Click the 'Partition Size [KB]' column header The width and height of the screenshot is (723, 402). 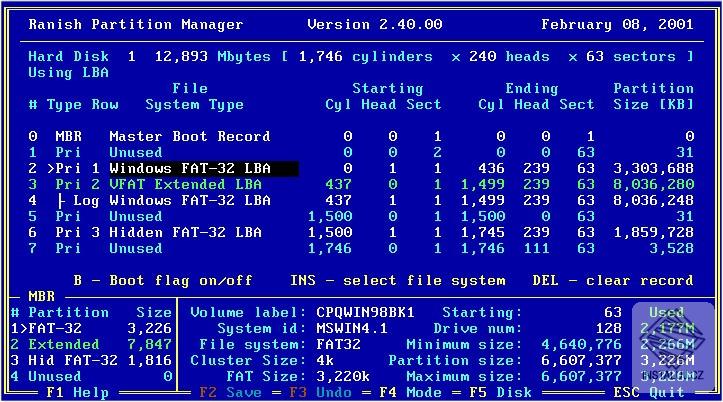point(653,97)
